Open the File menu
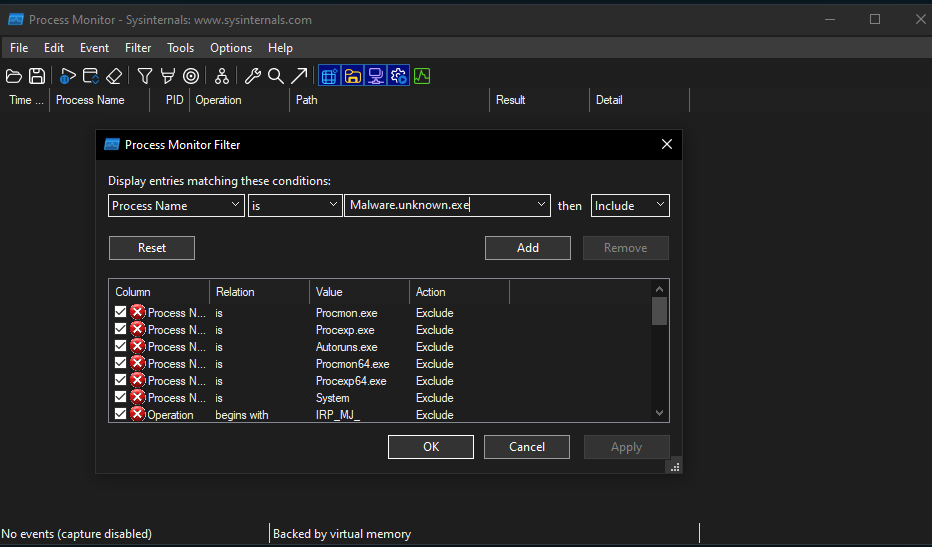 (x=19, y=48)
